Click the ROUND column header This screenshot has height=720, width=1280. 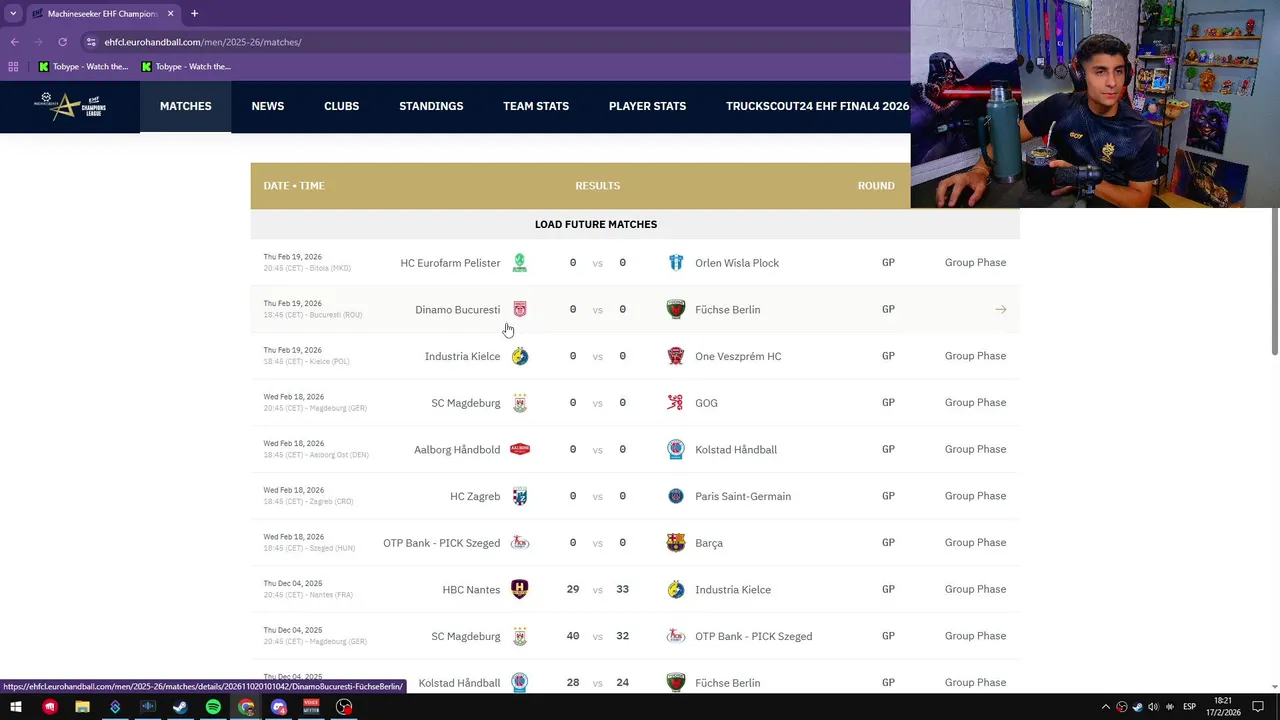point(876,186)
